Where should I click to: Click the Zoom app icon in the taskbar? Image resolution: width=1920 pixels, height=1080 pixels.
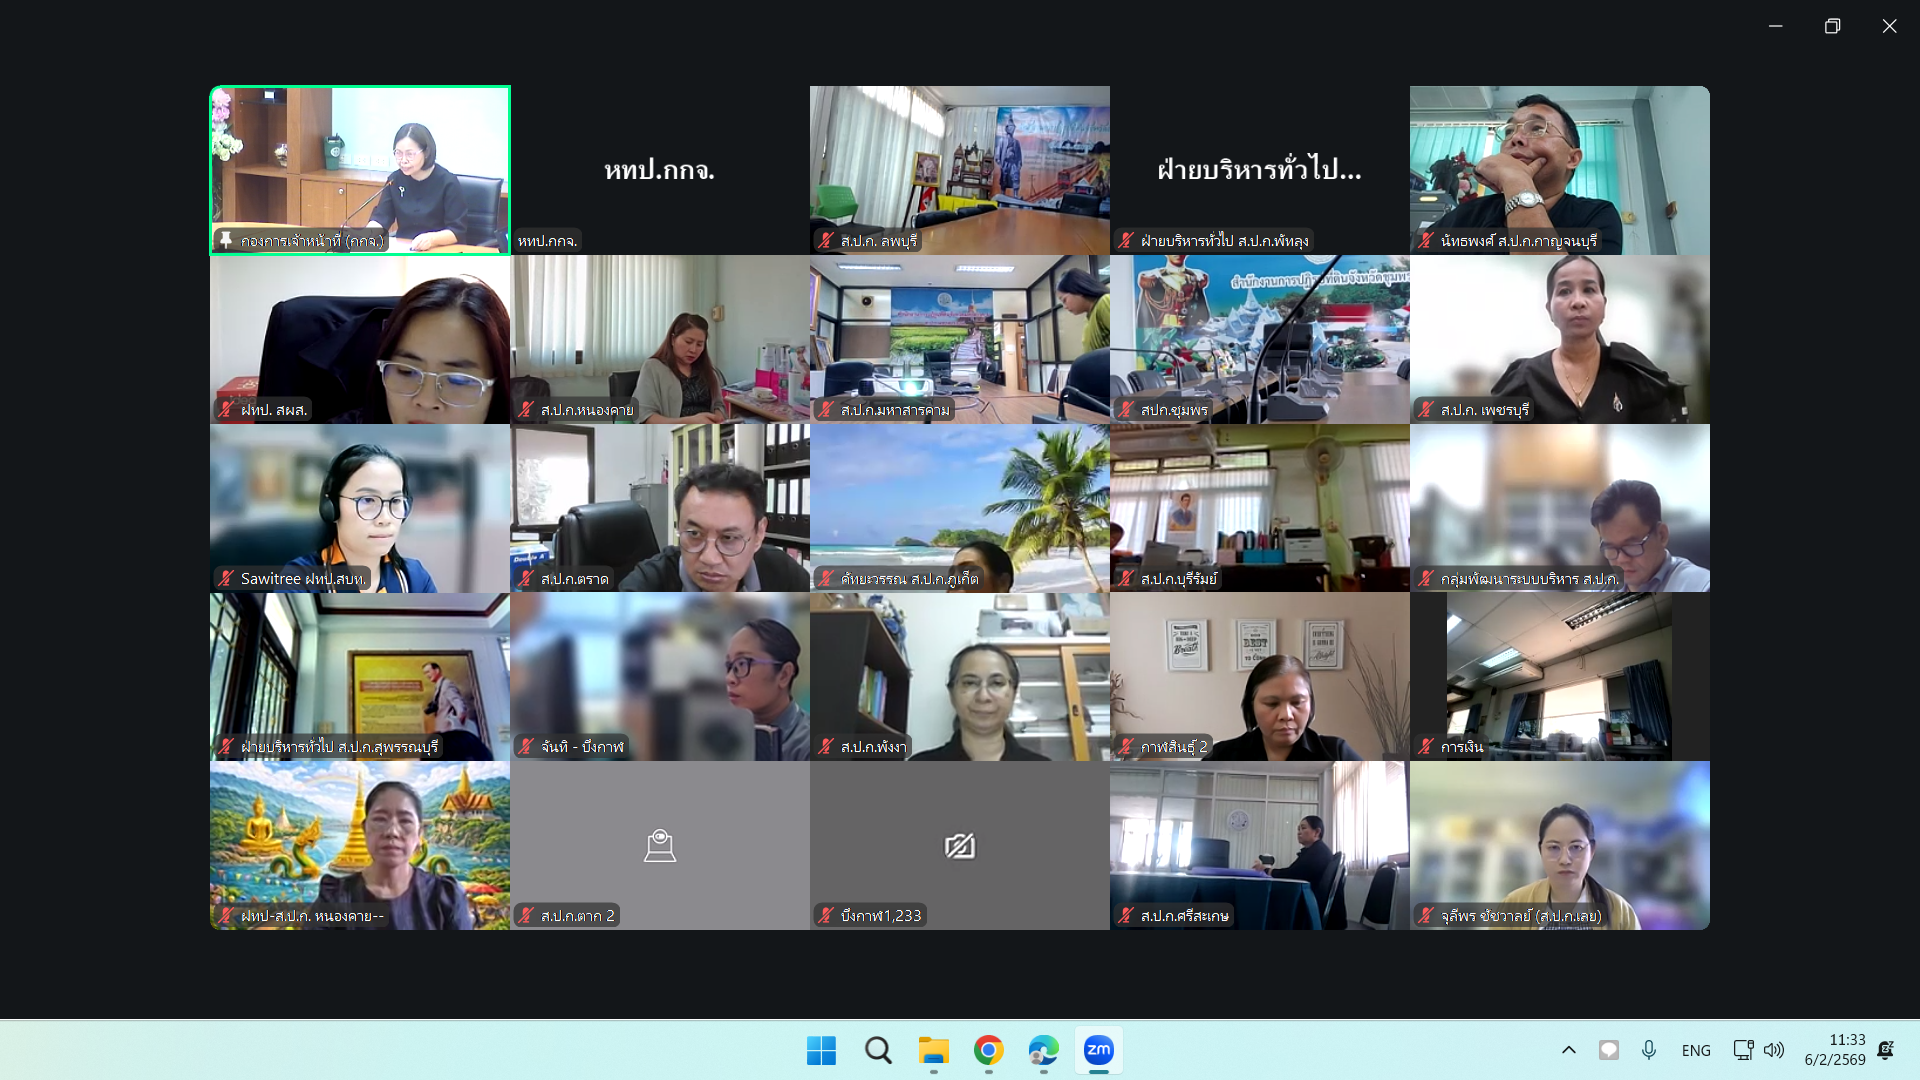tap(1098, 1050)
